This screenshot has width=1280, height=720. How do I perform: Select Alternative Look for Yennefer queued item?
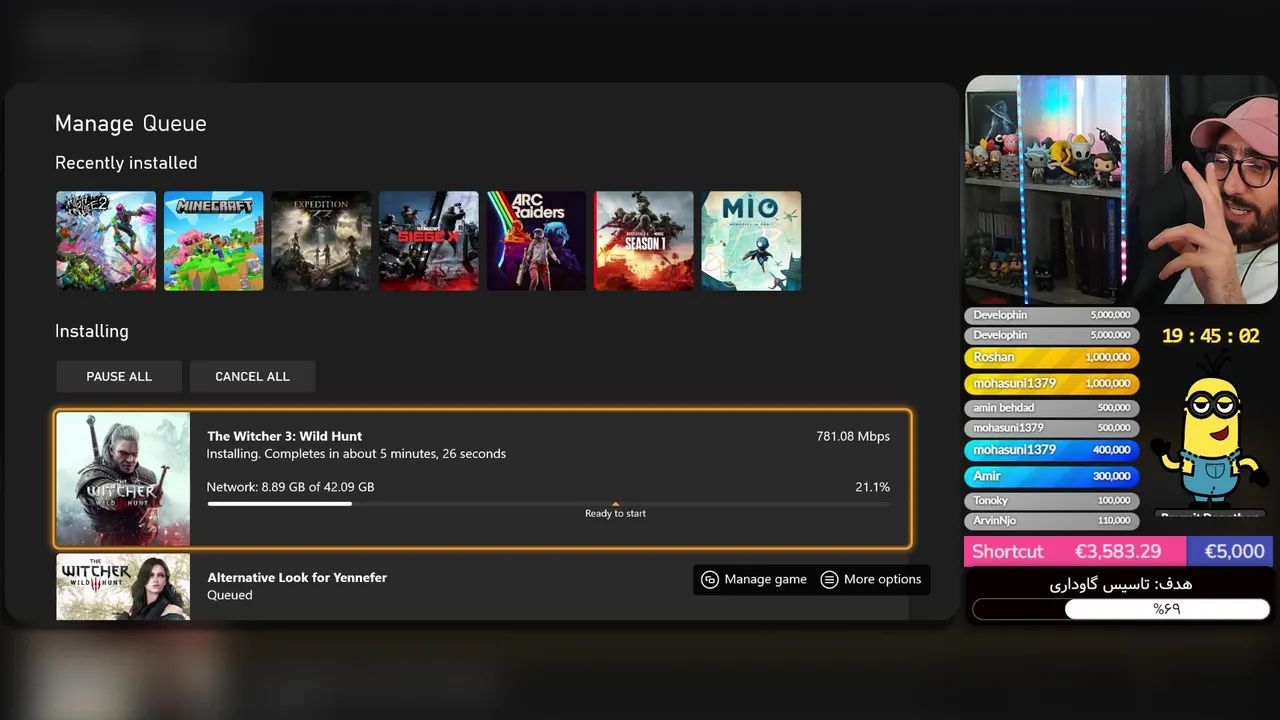click(x=483, y=587)
